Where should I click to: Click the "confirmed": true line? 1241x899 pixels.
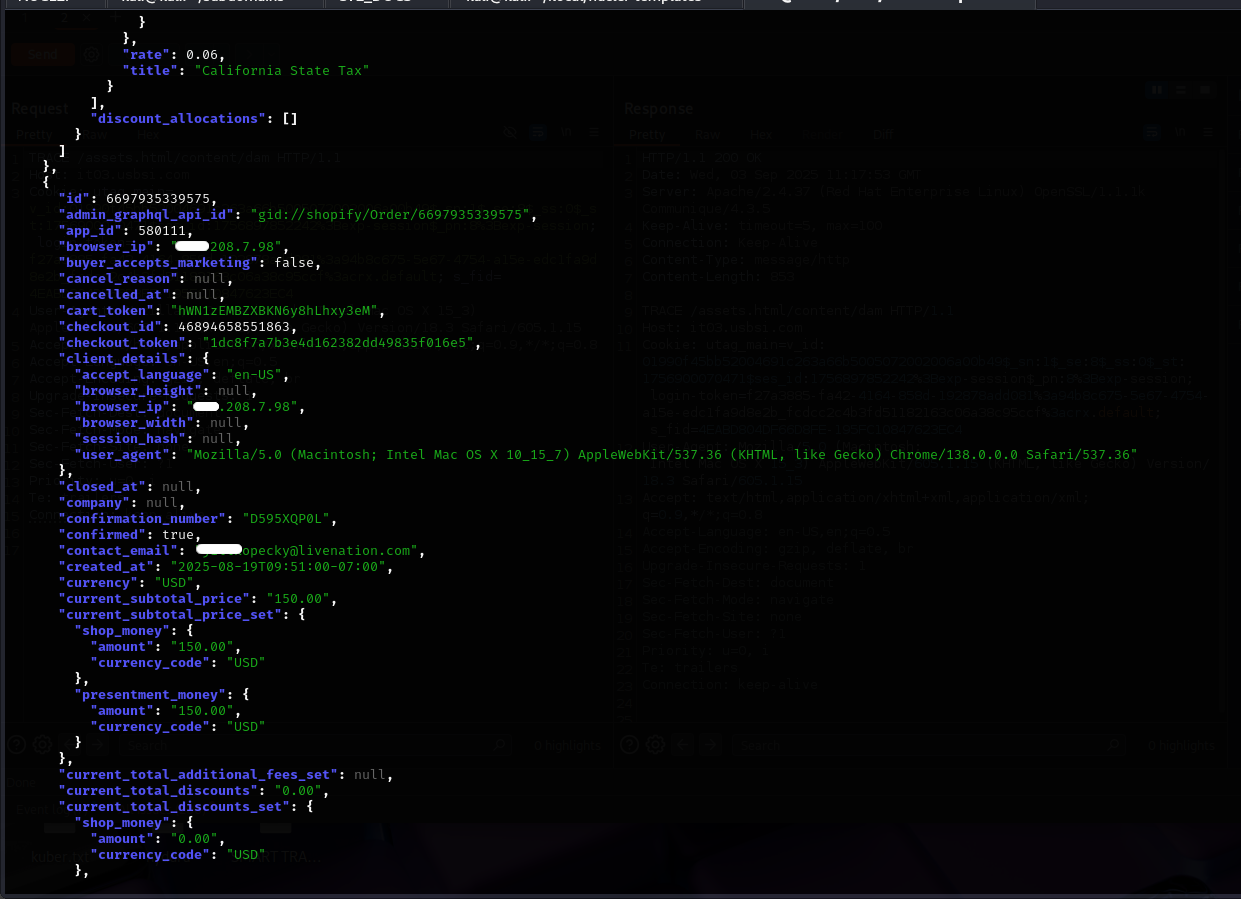tap(130, 535)
